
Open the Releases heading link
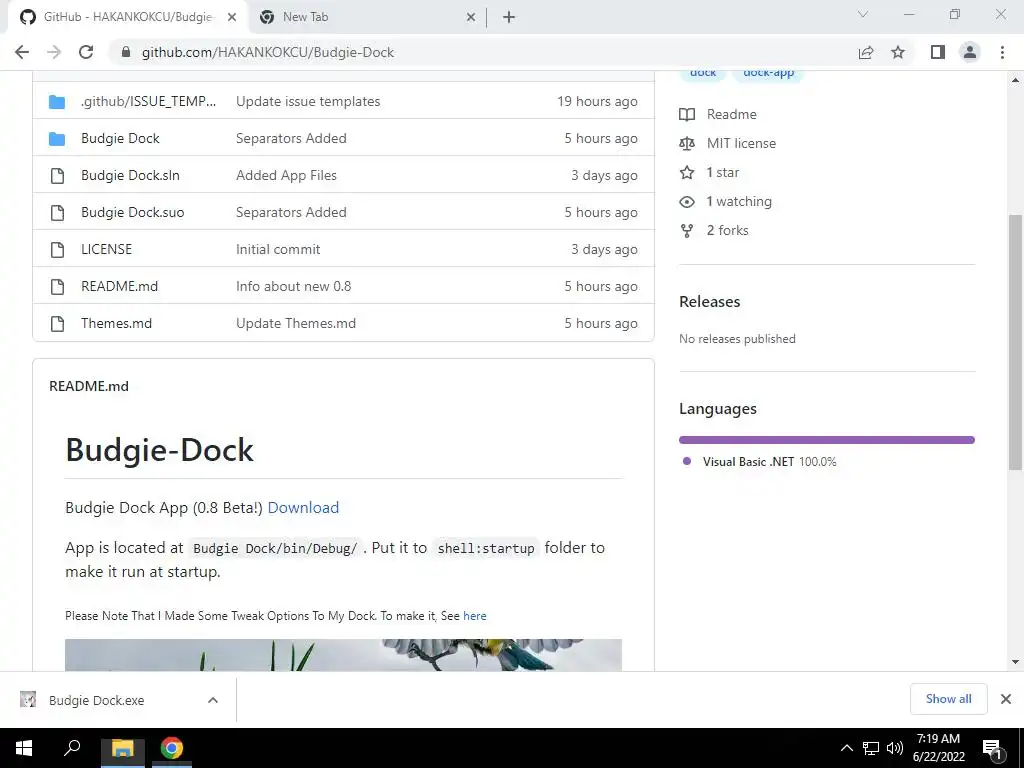(x=710, y=302)
